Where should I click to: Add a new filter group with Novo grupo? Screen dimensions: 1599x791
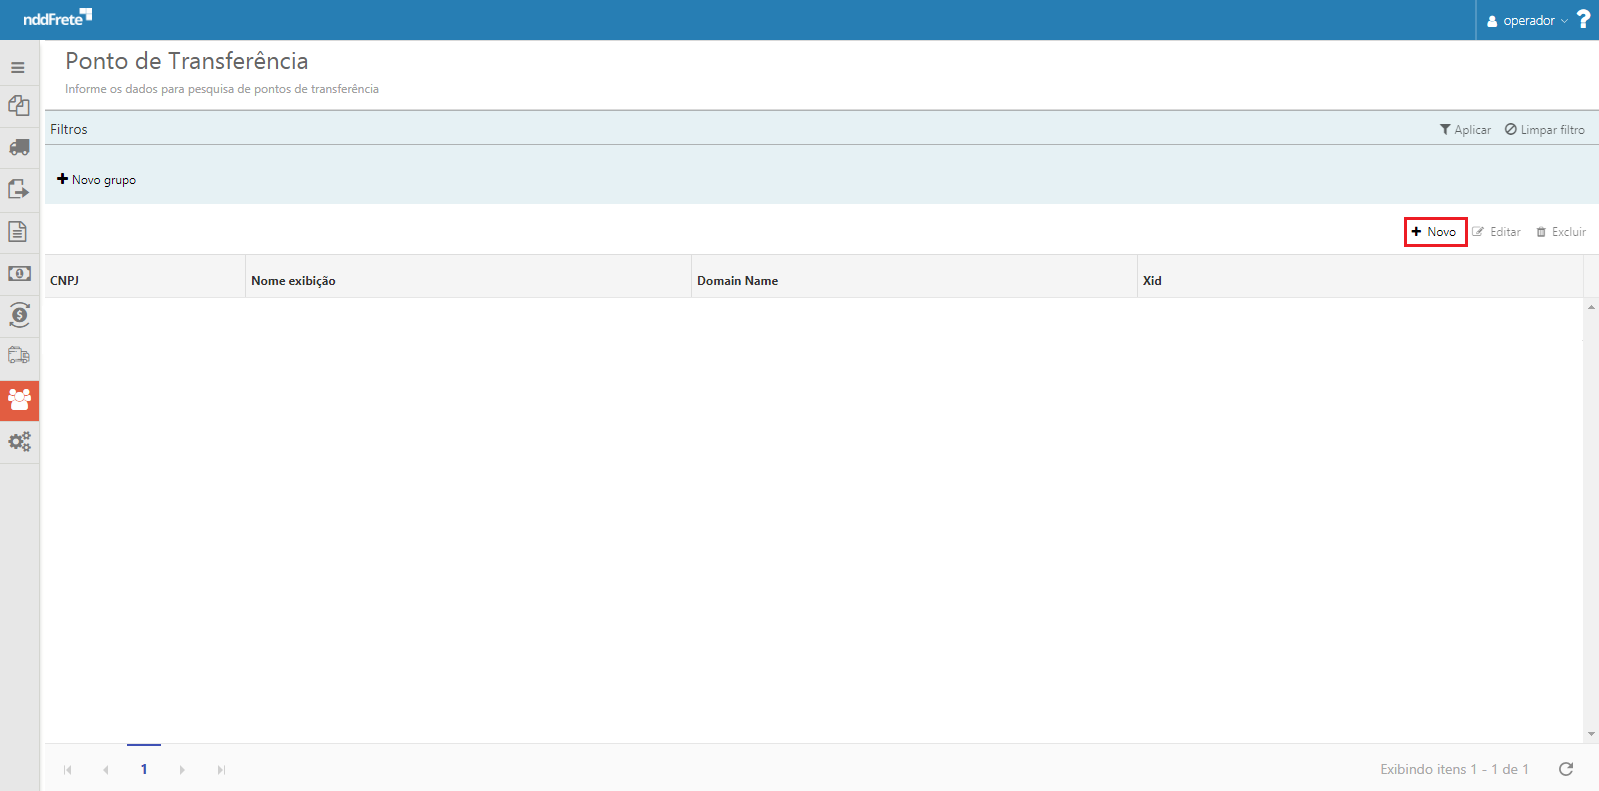[97, 180]
